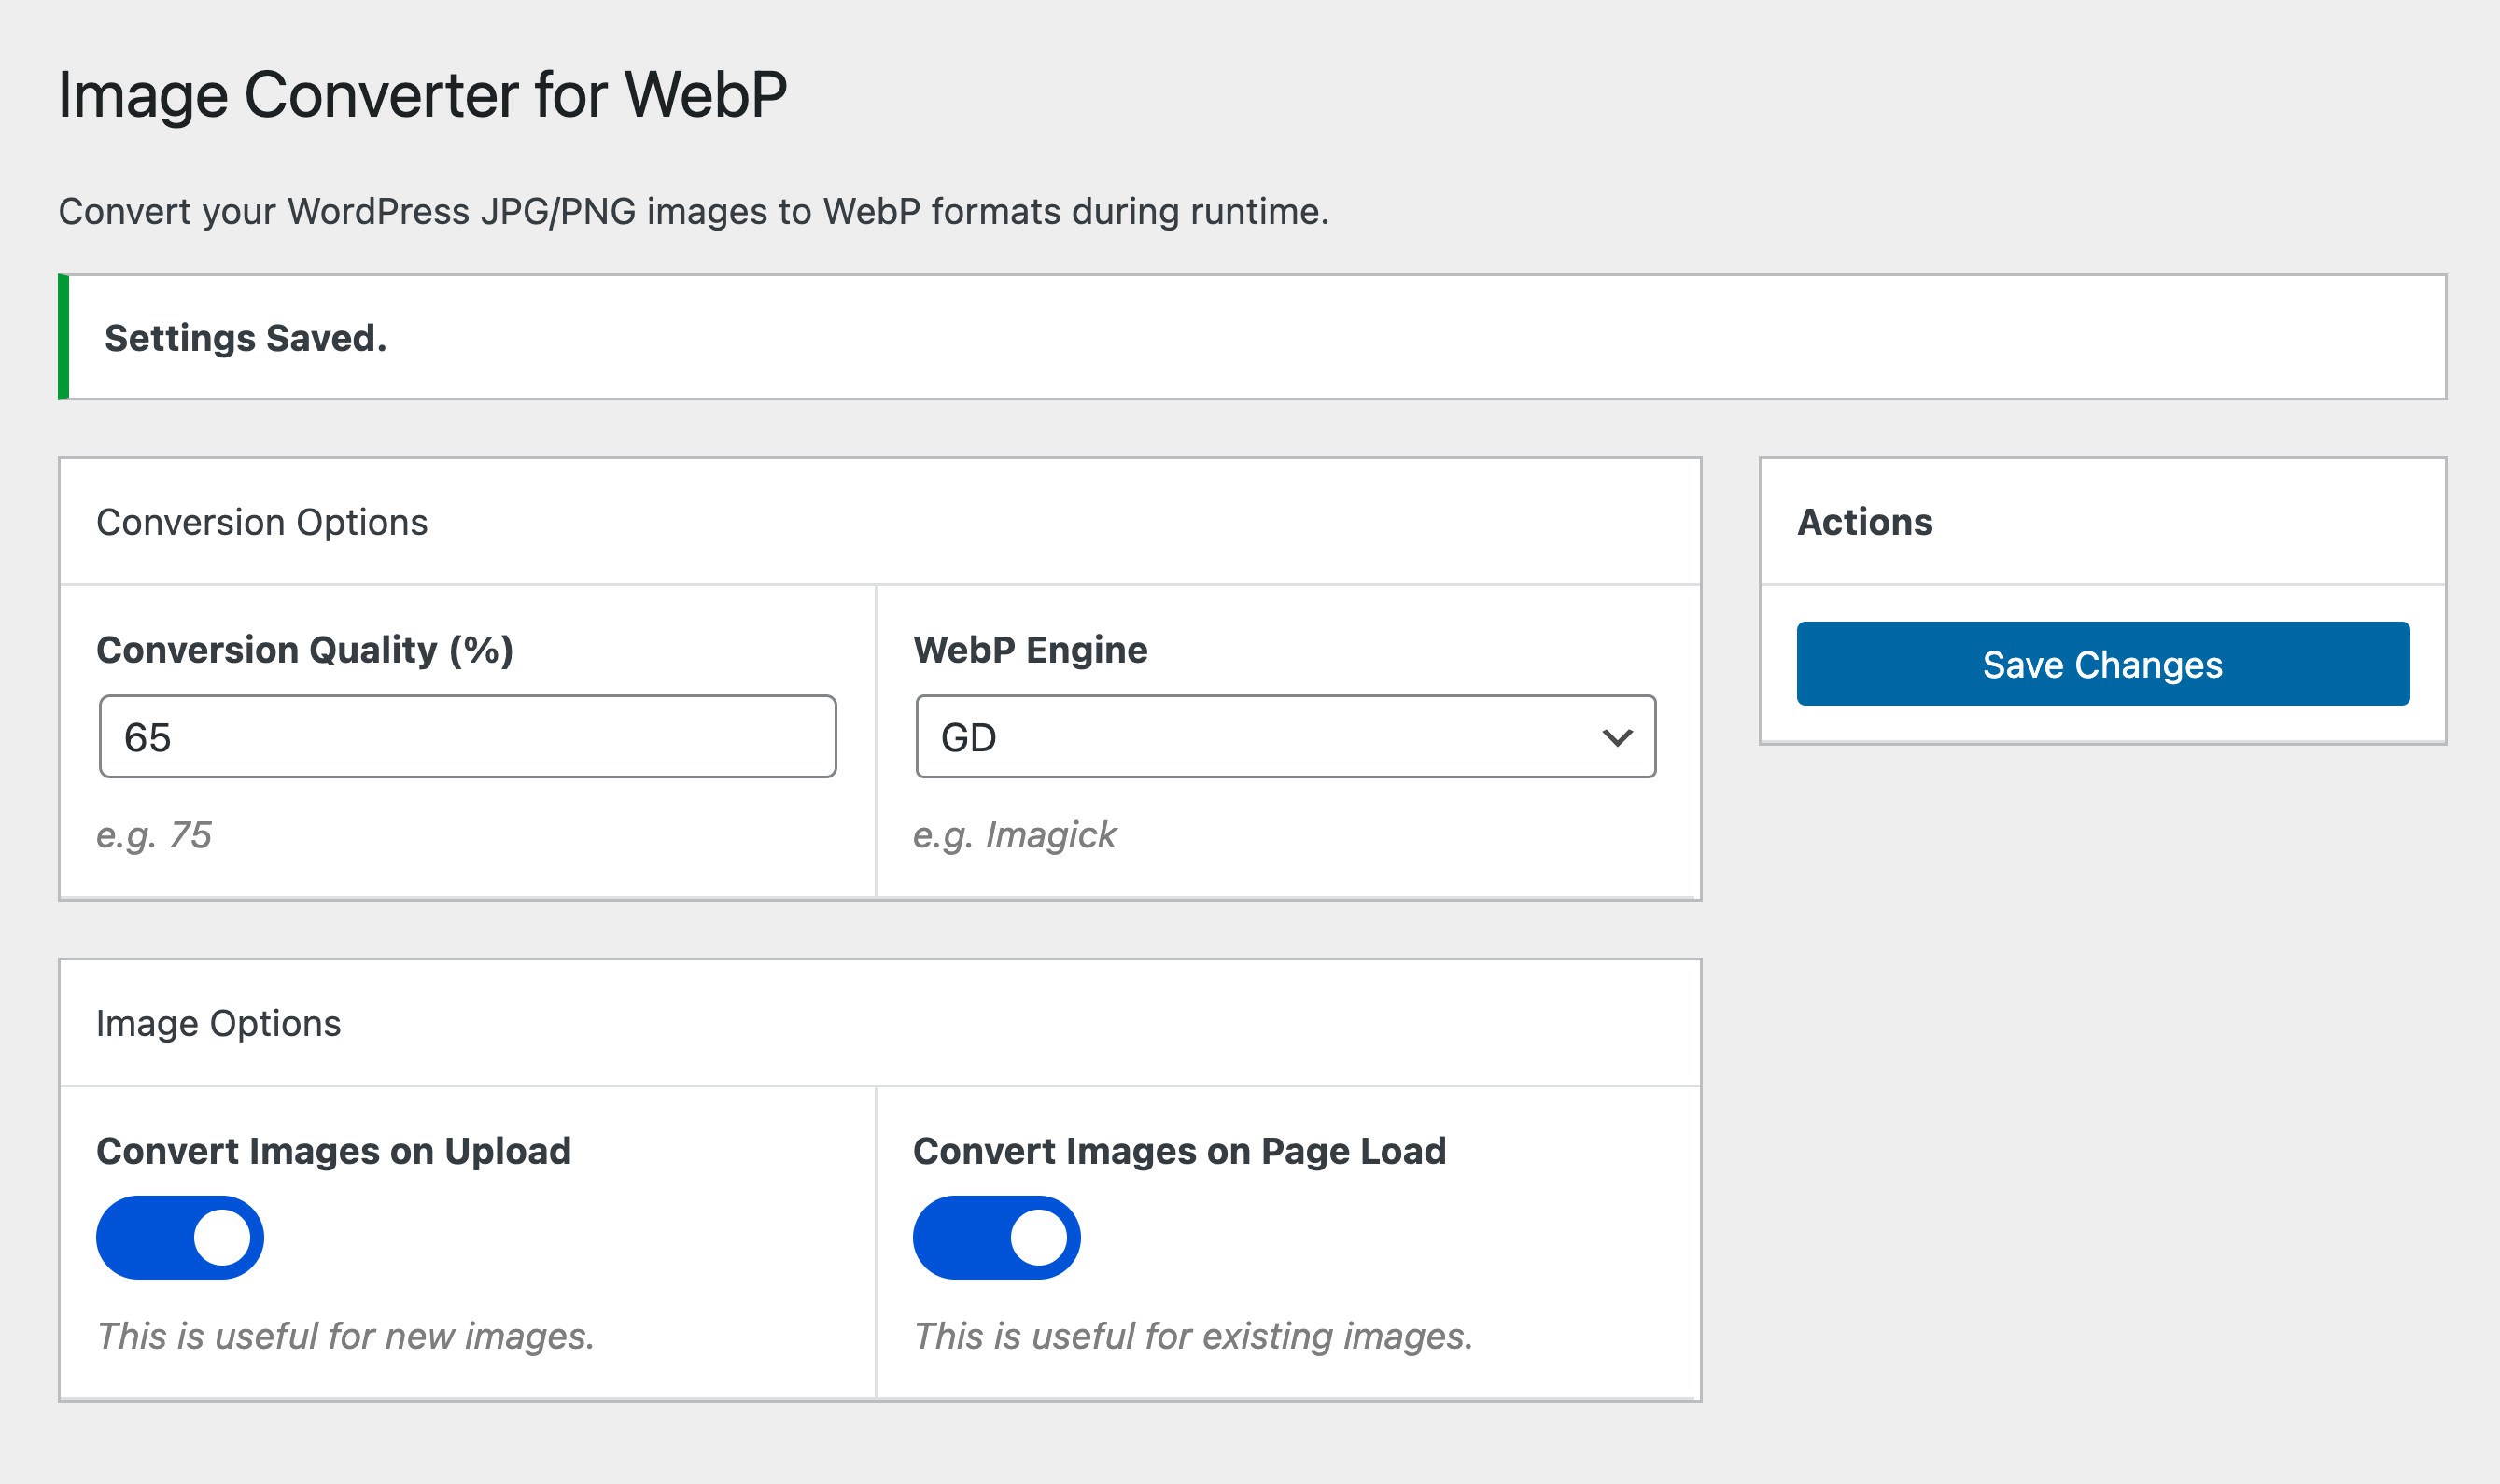Click the 'e.g. 75' hint text
The image size is (2500, 1484).
[154, 834]
